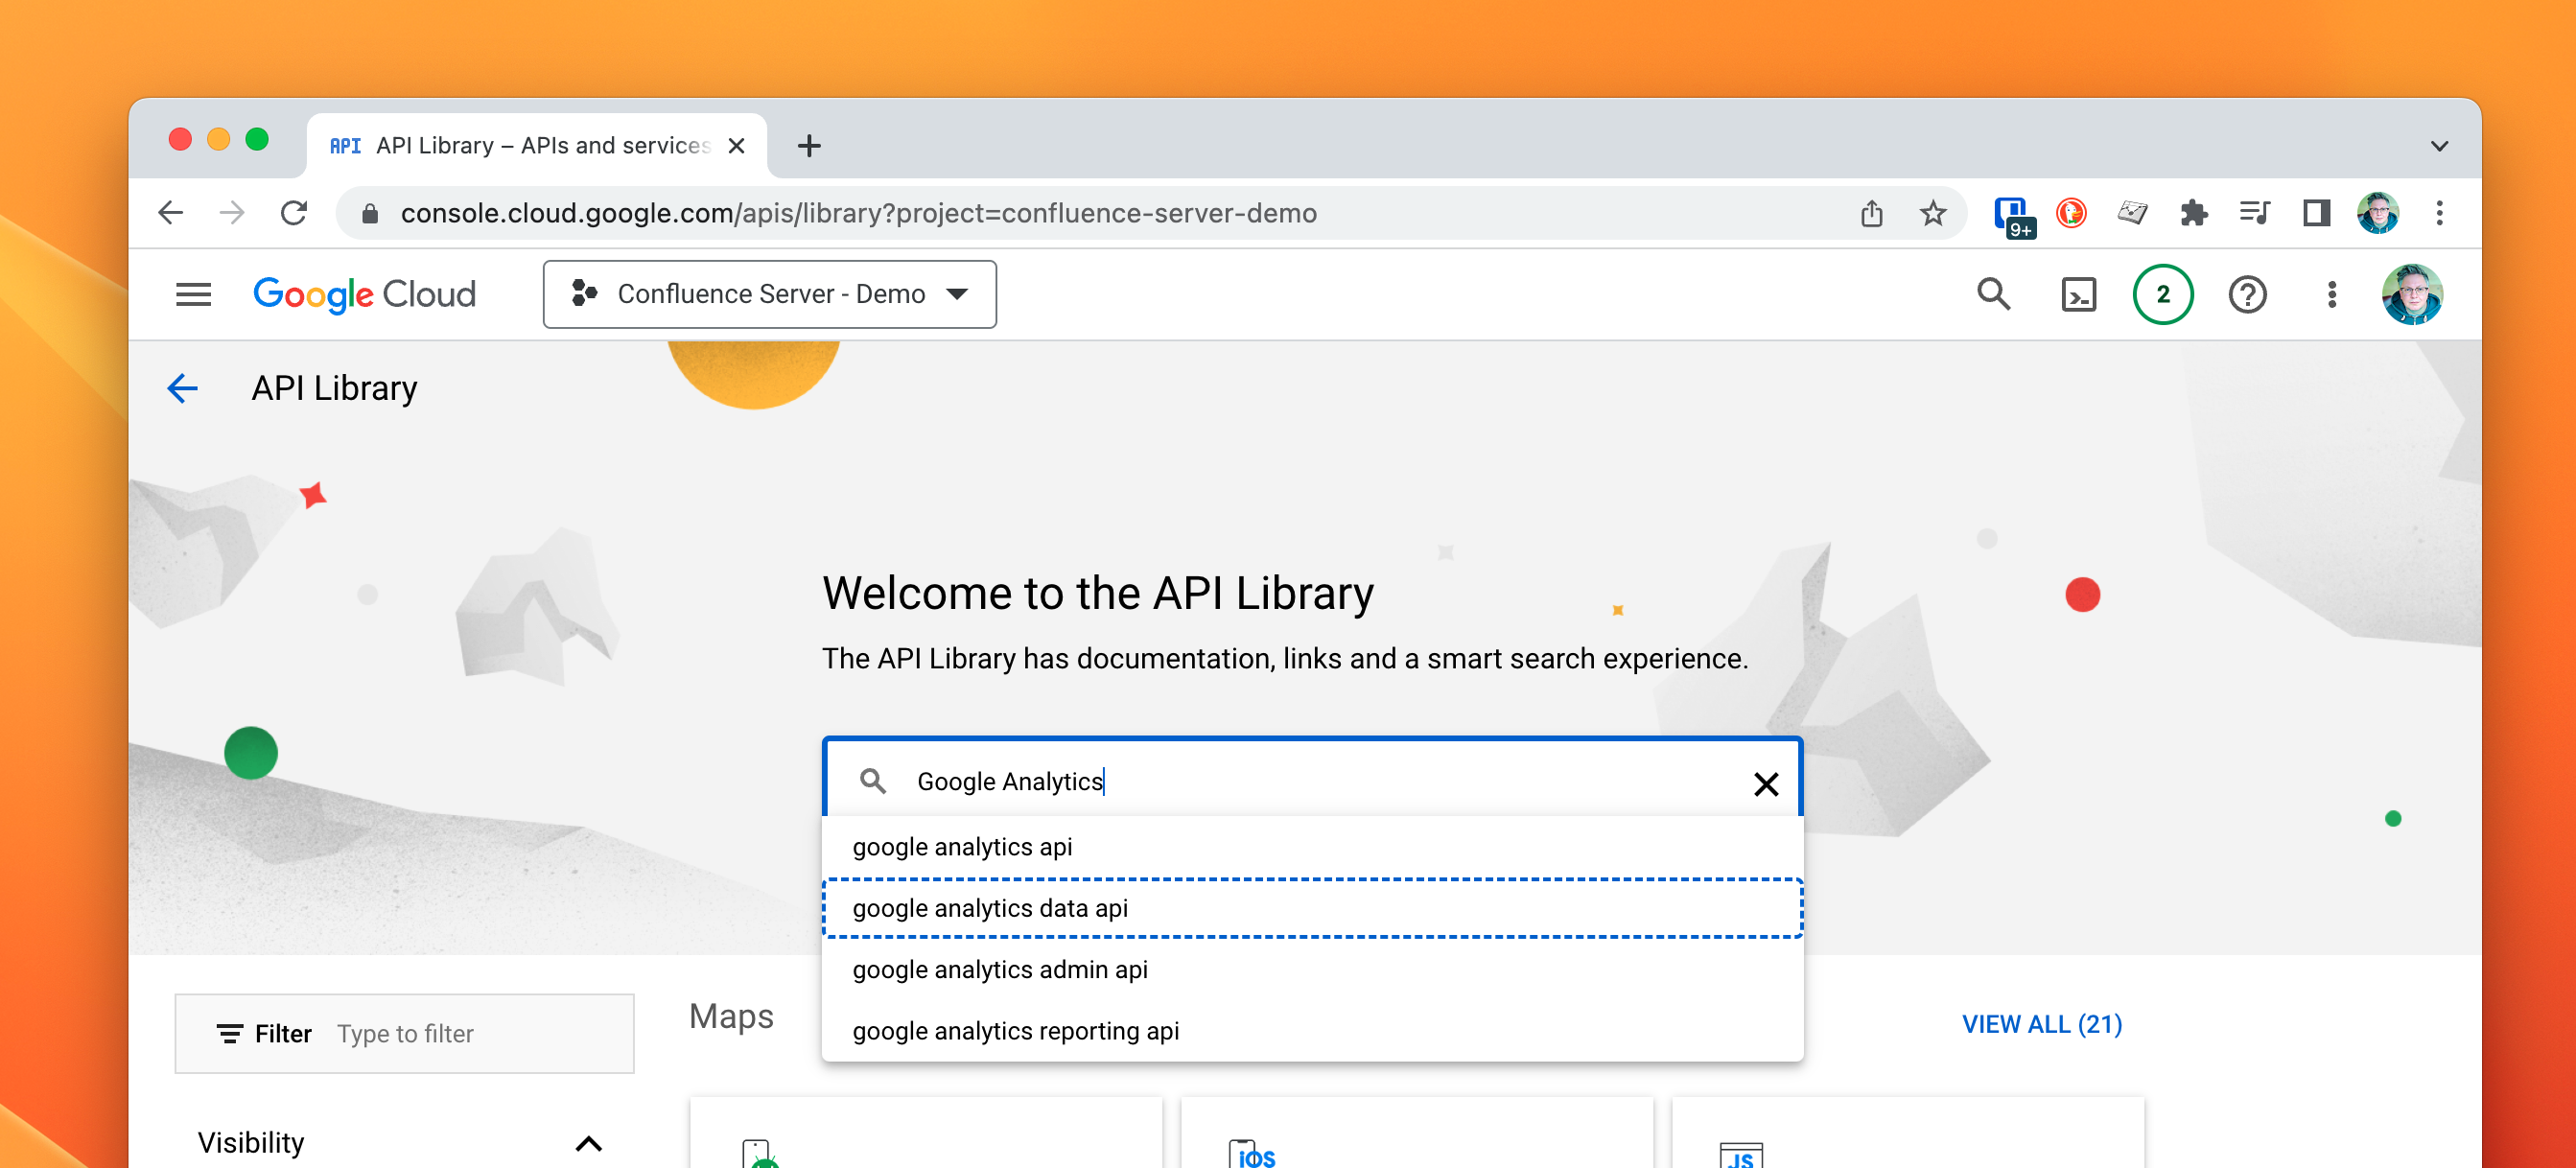Click the Google Cloud logo
This screenshot has height=1168, width=2576.
tap(364, 294)
